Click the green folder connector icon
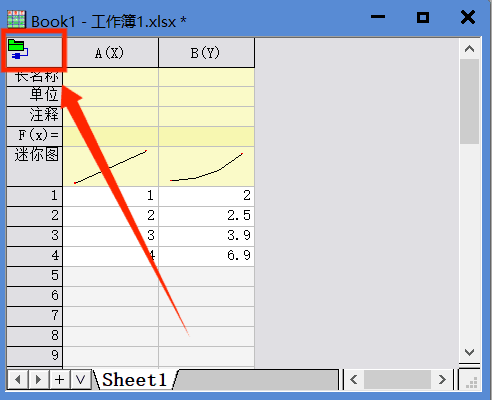 pyautogui.click(x=18, y=49)
